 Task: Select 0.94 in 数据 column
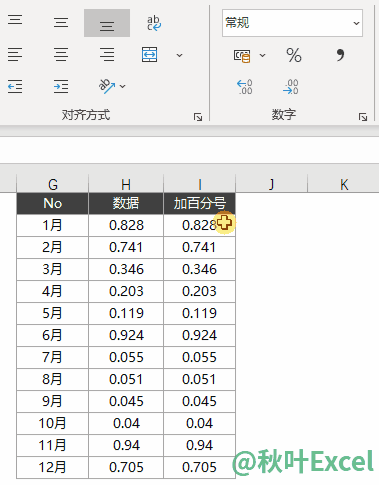[126, 445]
